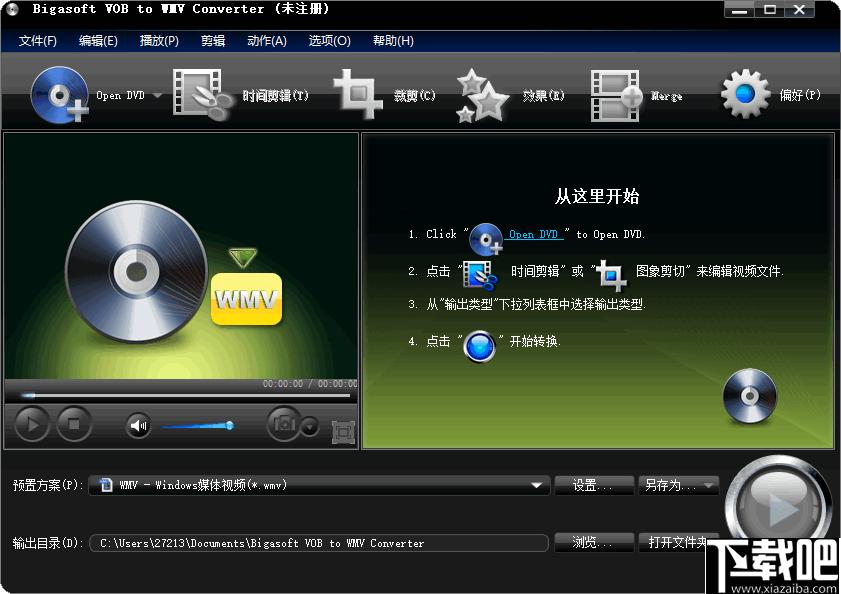Click the app icon in the title bar
Viewport: 841px width, 594px height.
tap(11, 9)
